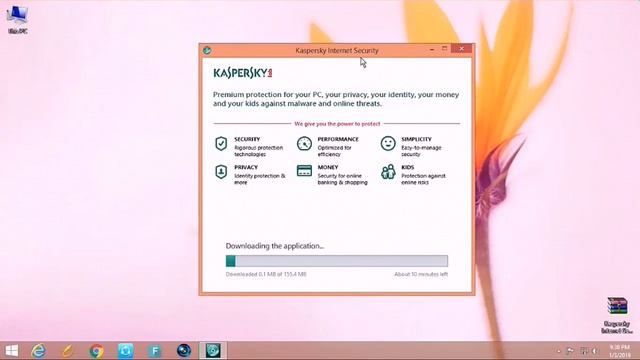
Task: Click the SECURITY heading text
Action: click(247, 139)
